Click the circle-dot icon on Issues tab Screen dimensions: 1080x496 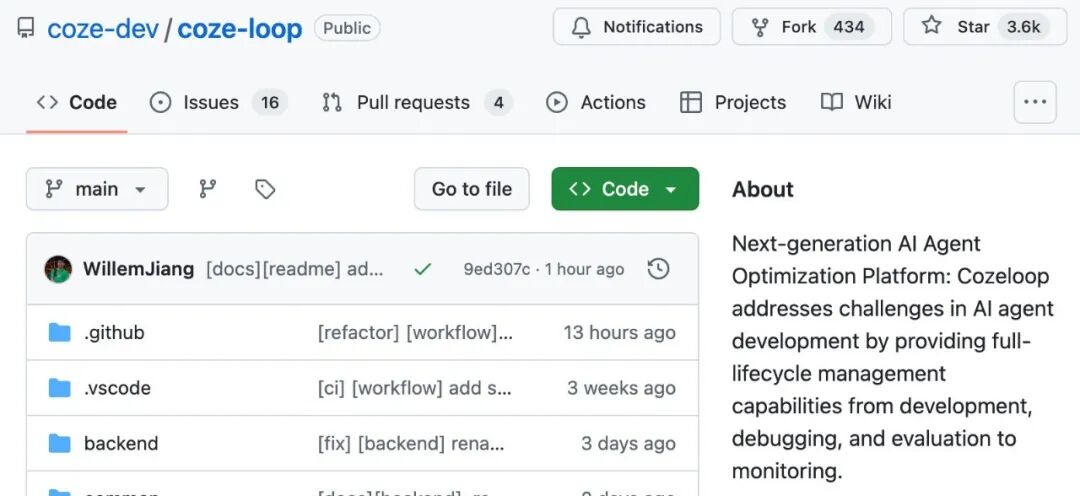160,103
